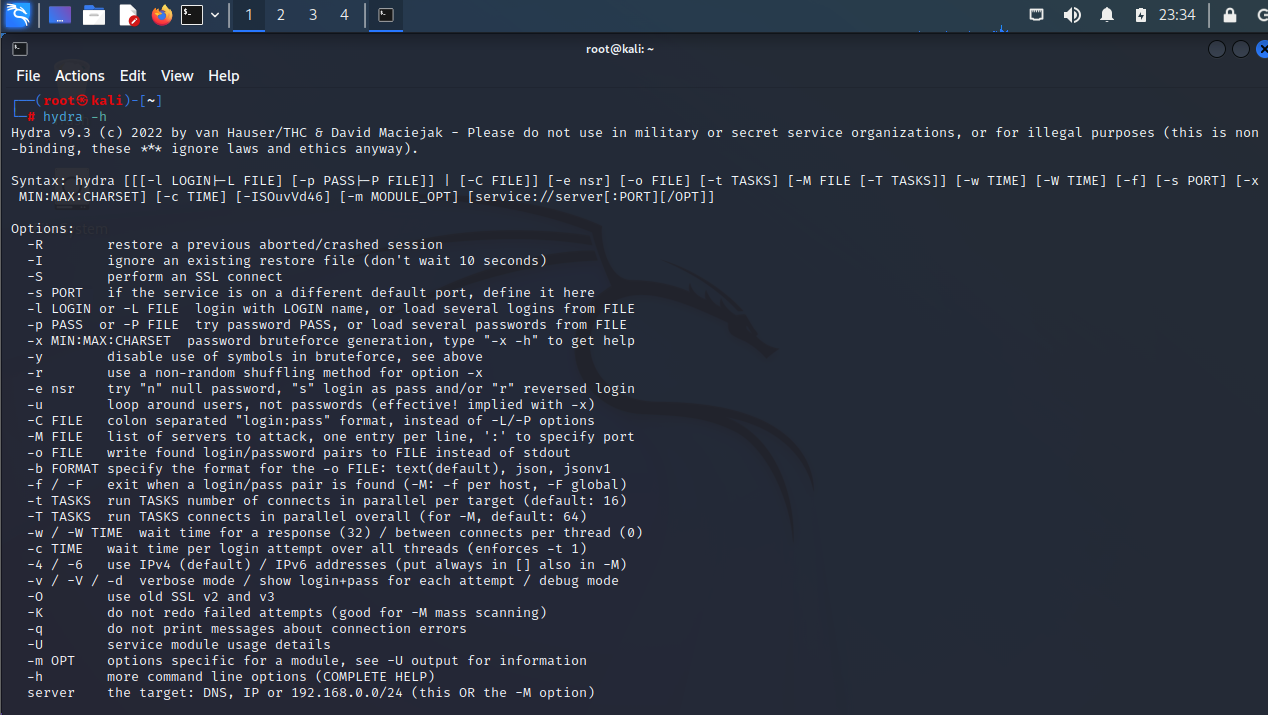Click the '-S perform an SSL connect' line
The height and width of the screenshot is (715, 1268).
tap(155, 277)
